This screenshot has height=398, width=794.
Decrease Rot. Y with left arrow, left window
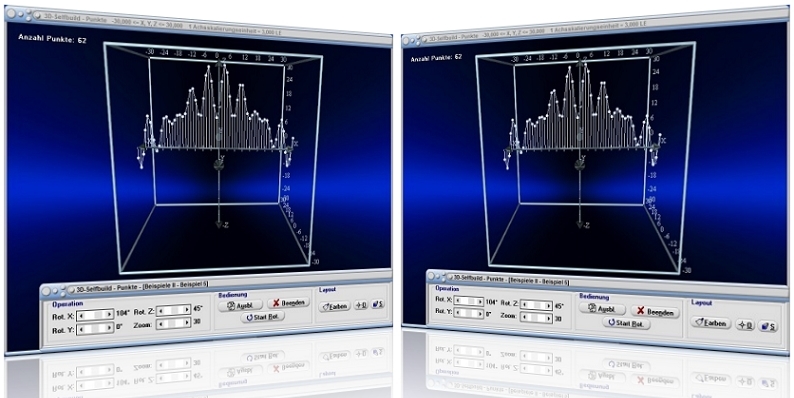[x=81, y=329]
